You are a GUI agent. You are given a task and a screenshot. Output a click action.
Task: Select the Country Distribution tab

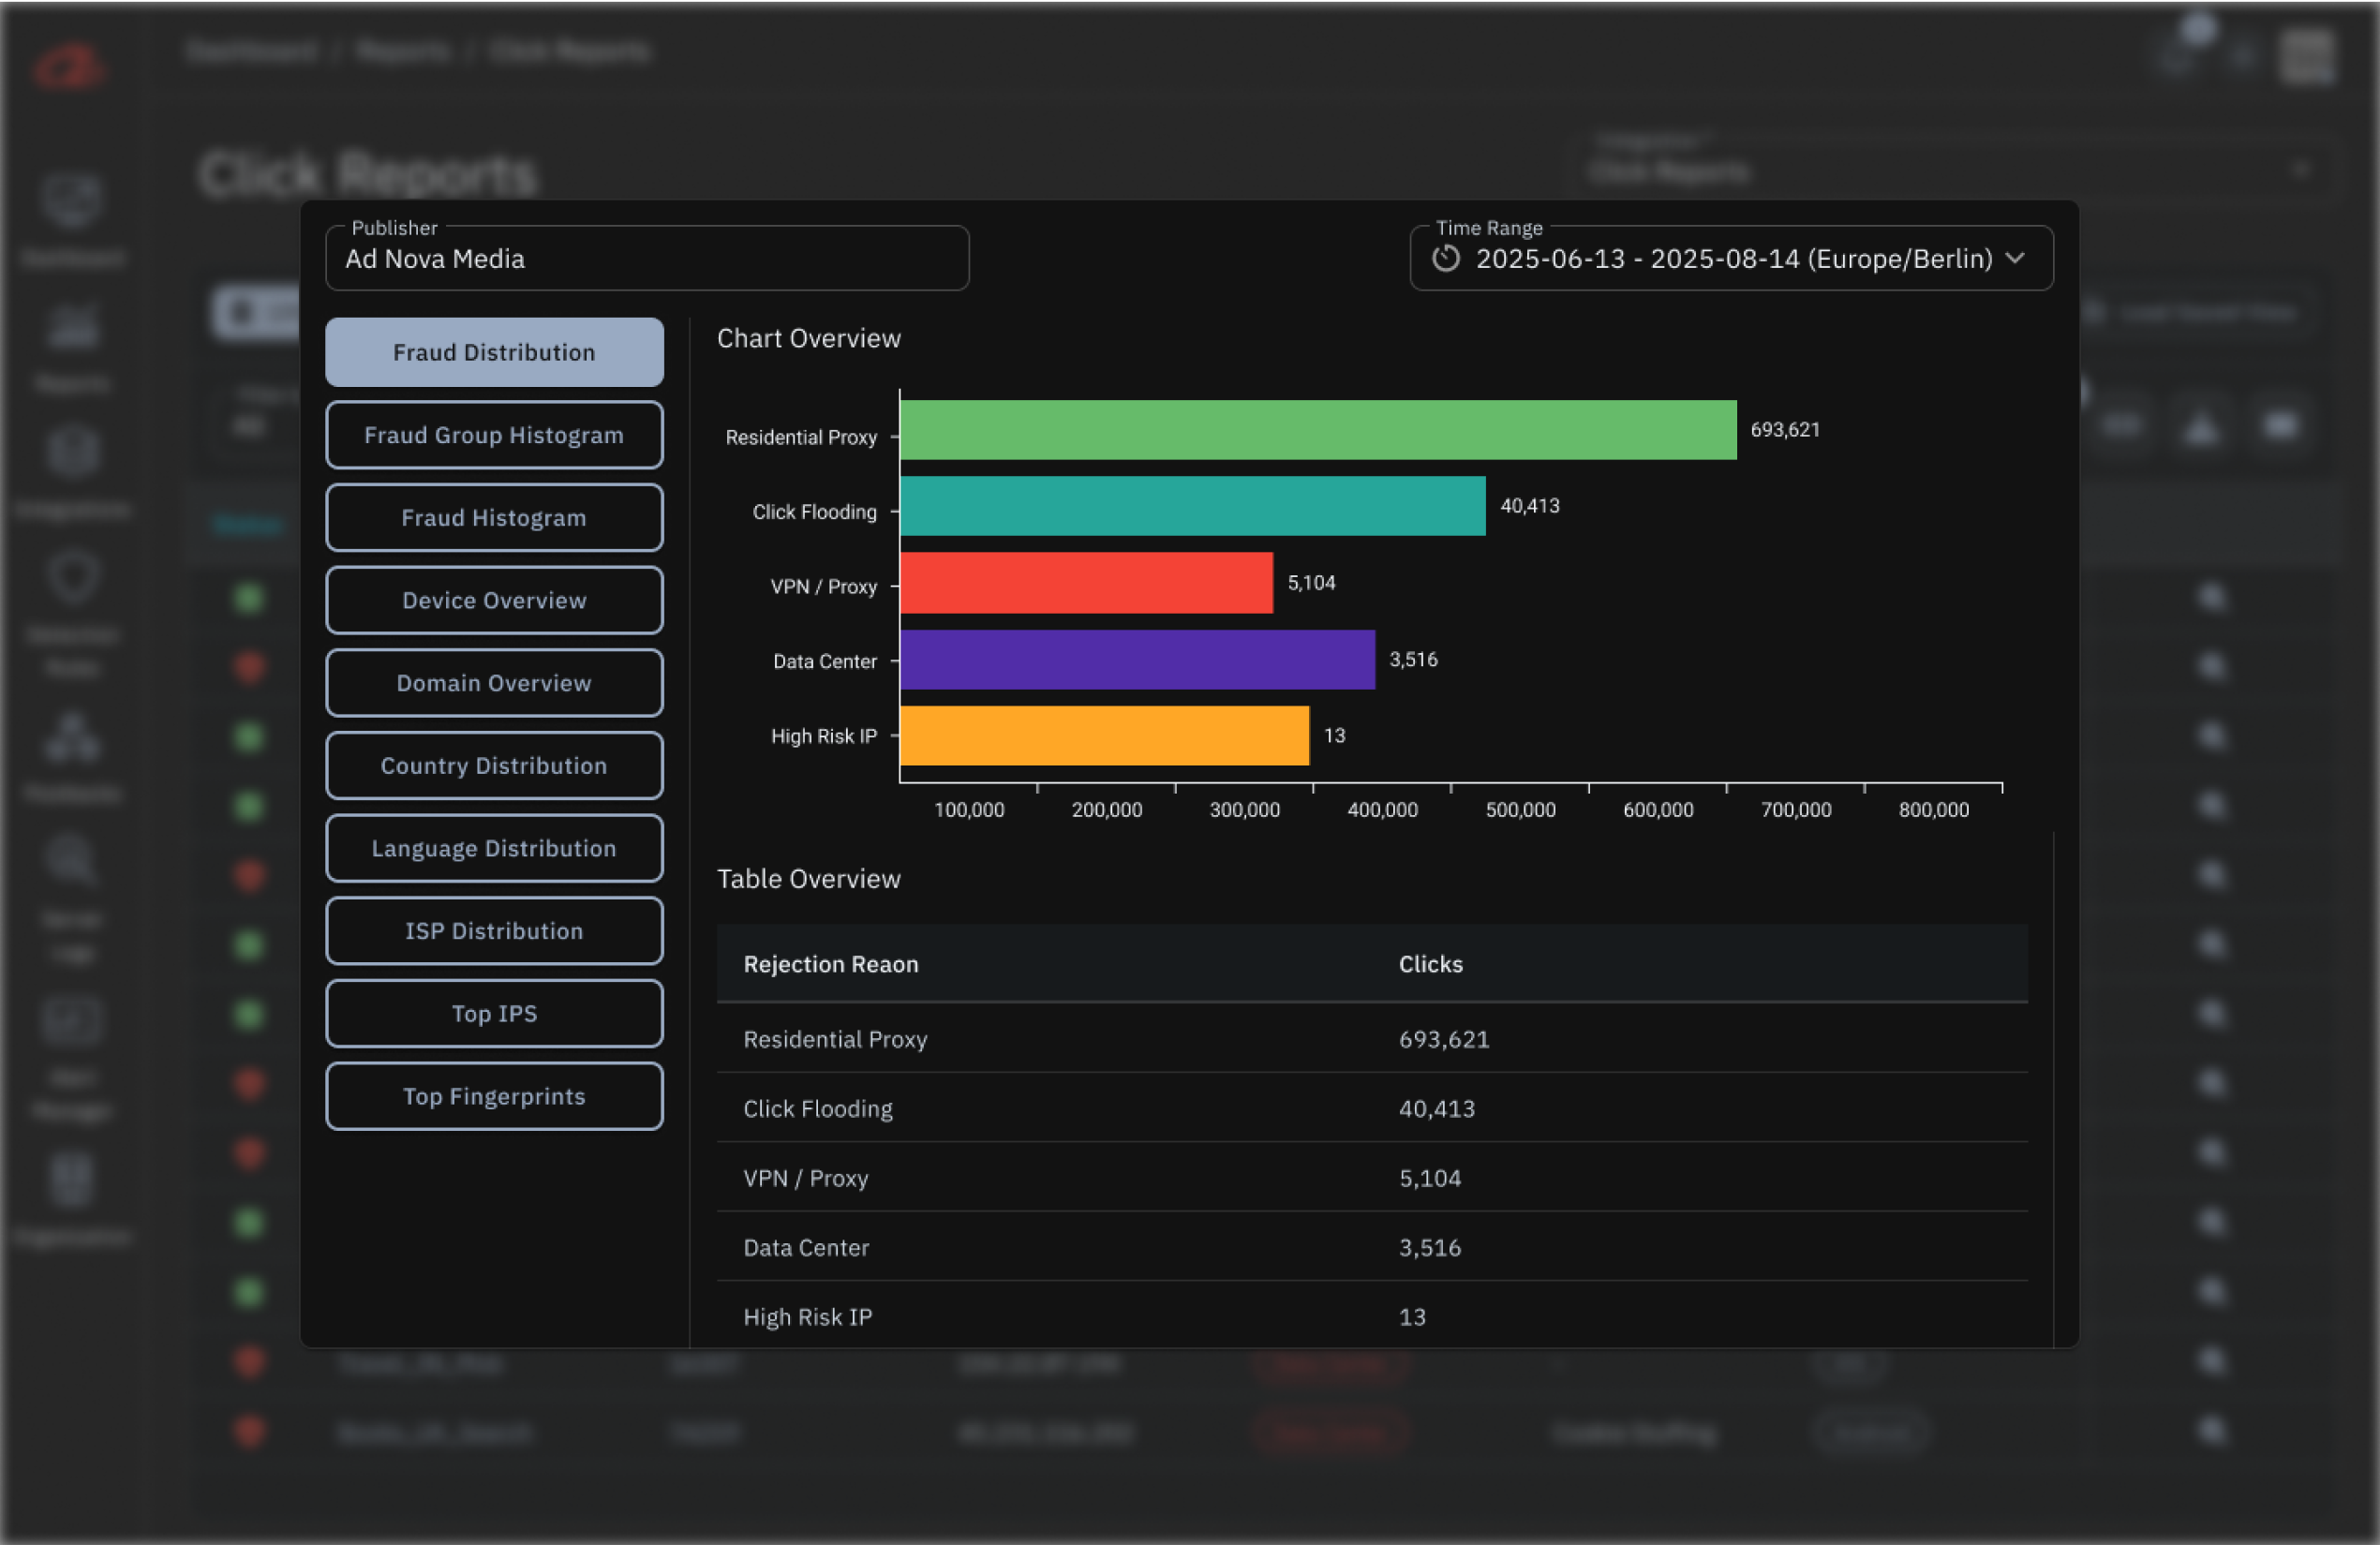[494, 765]
